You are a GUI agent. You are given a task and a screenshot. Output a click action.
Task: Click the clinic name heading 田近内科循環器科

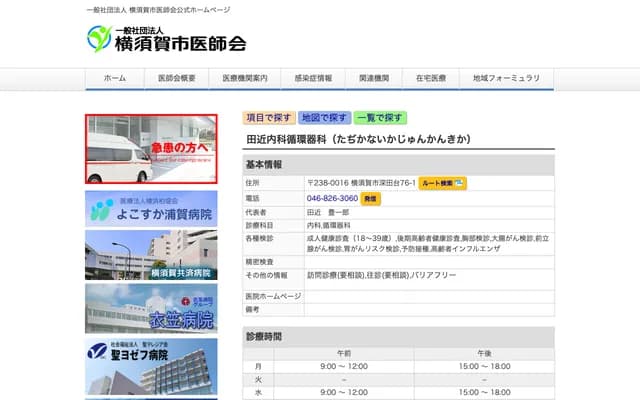coord(357,139)
